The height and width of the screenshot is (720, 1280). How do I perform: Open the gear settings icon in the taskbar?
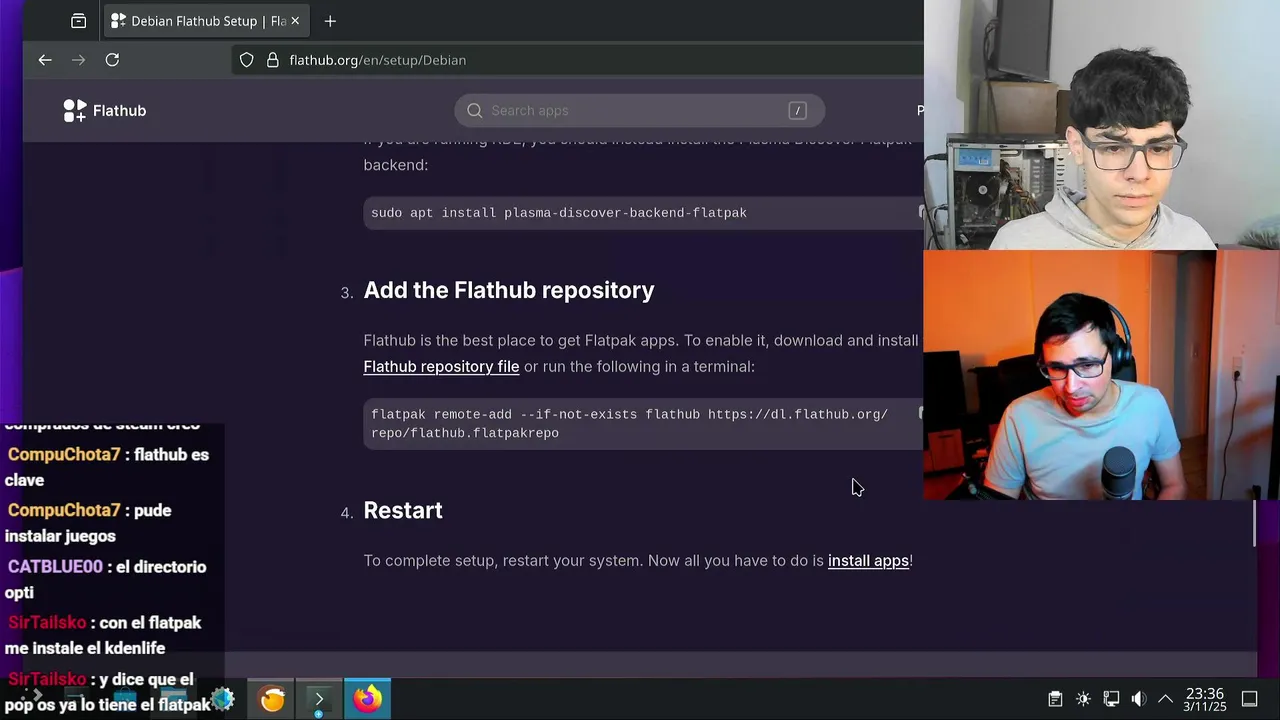point(223,699)
